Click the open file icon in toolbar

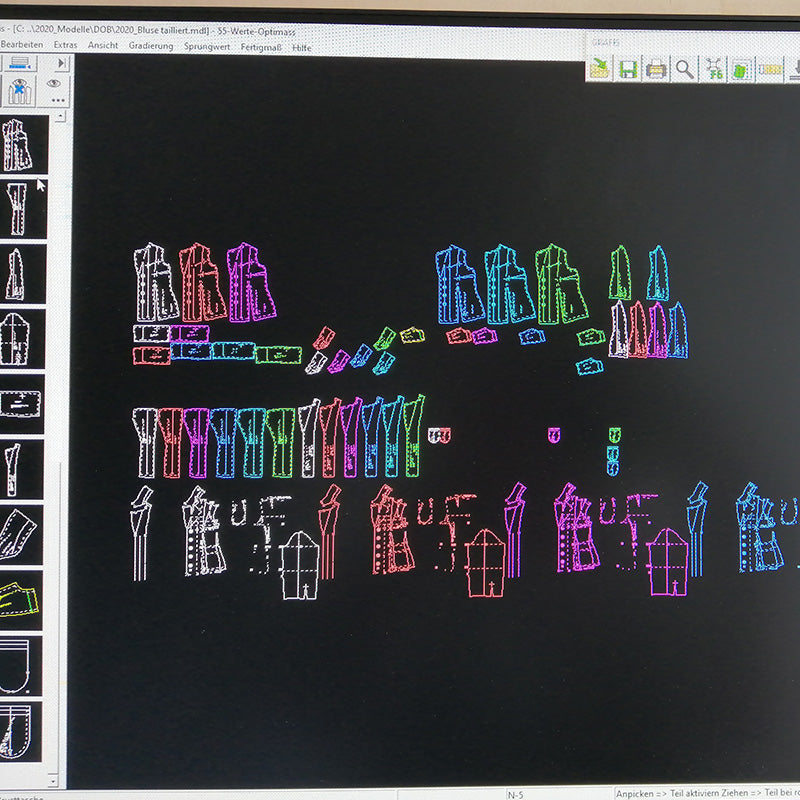point(600,68)
